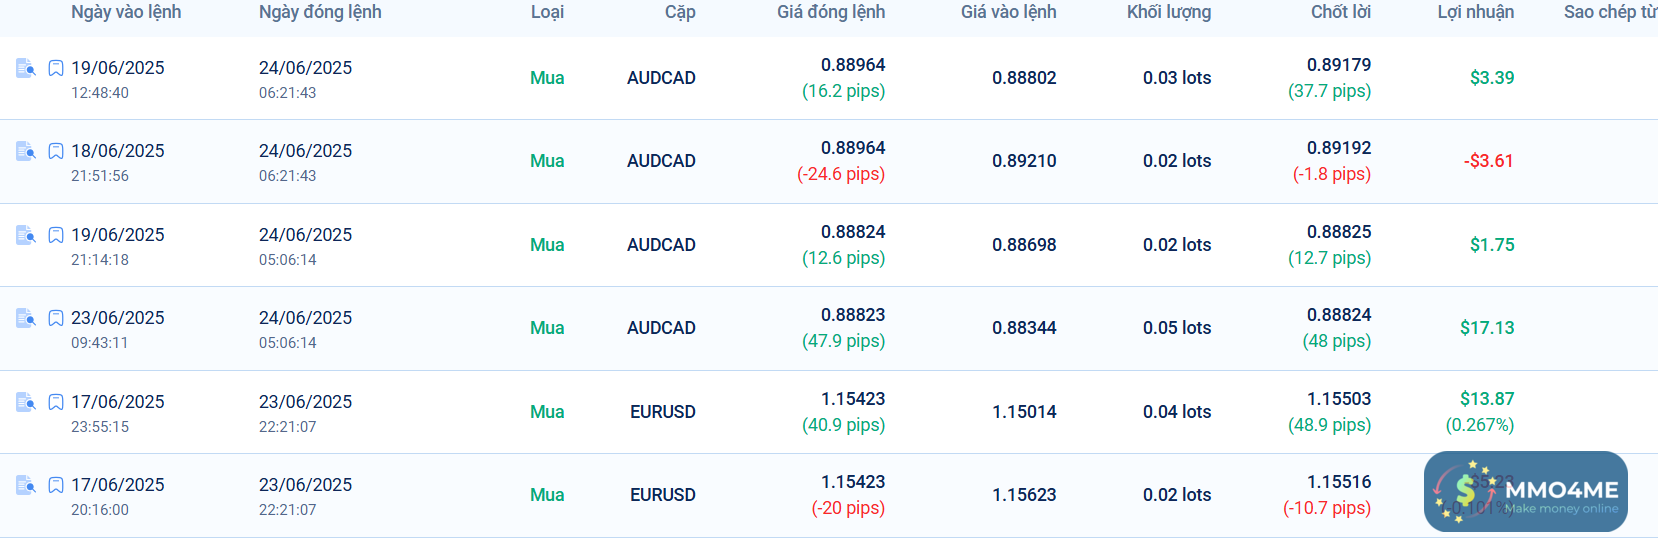
Task: Click the 'Khối lượng' column header
Action: pyautogui.click(x=1168, y=12)
